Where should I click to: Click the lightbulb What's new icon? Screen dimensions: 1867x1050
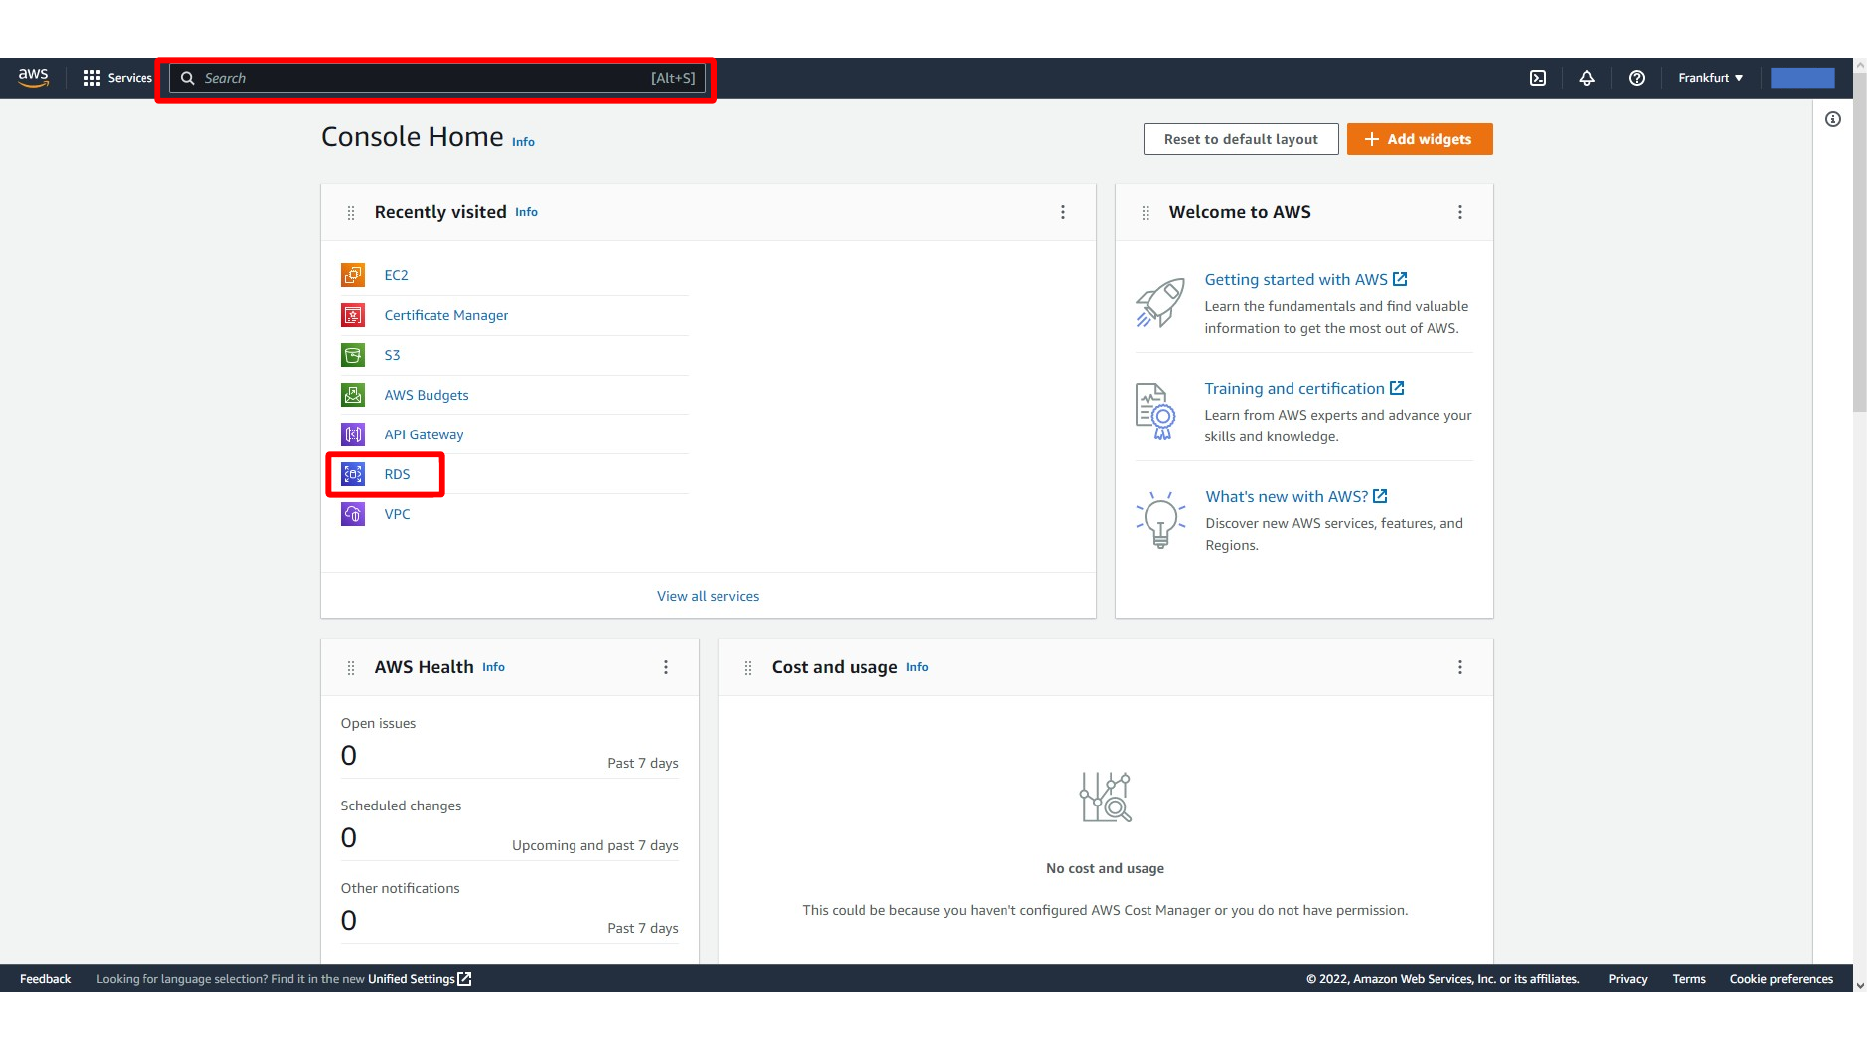click(x=1160, y=519)
